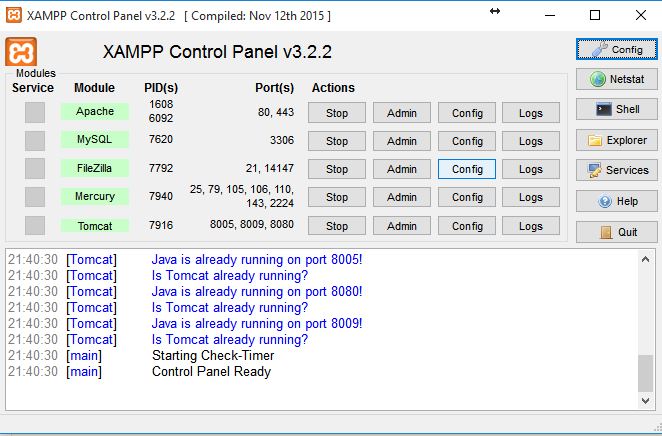
Task: Toggle Mercury service install checkbox
Action: [35, 197]
